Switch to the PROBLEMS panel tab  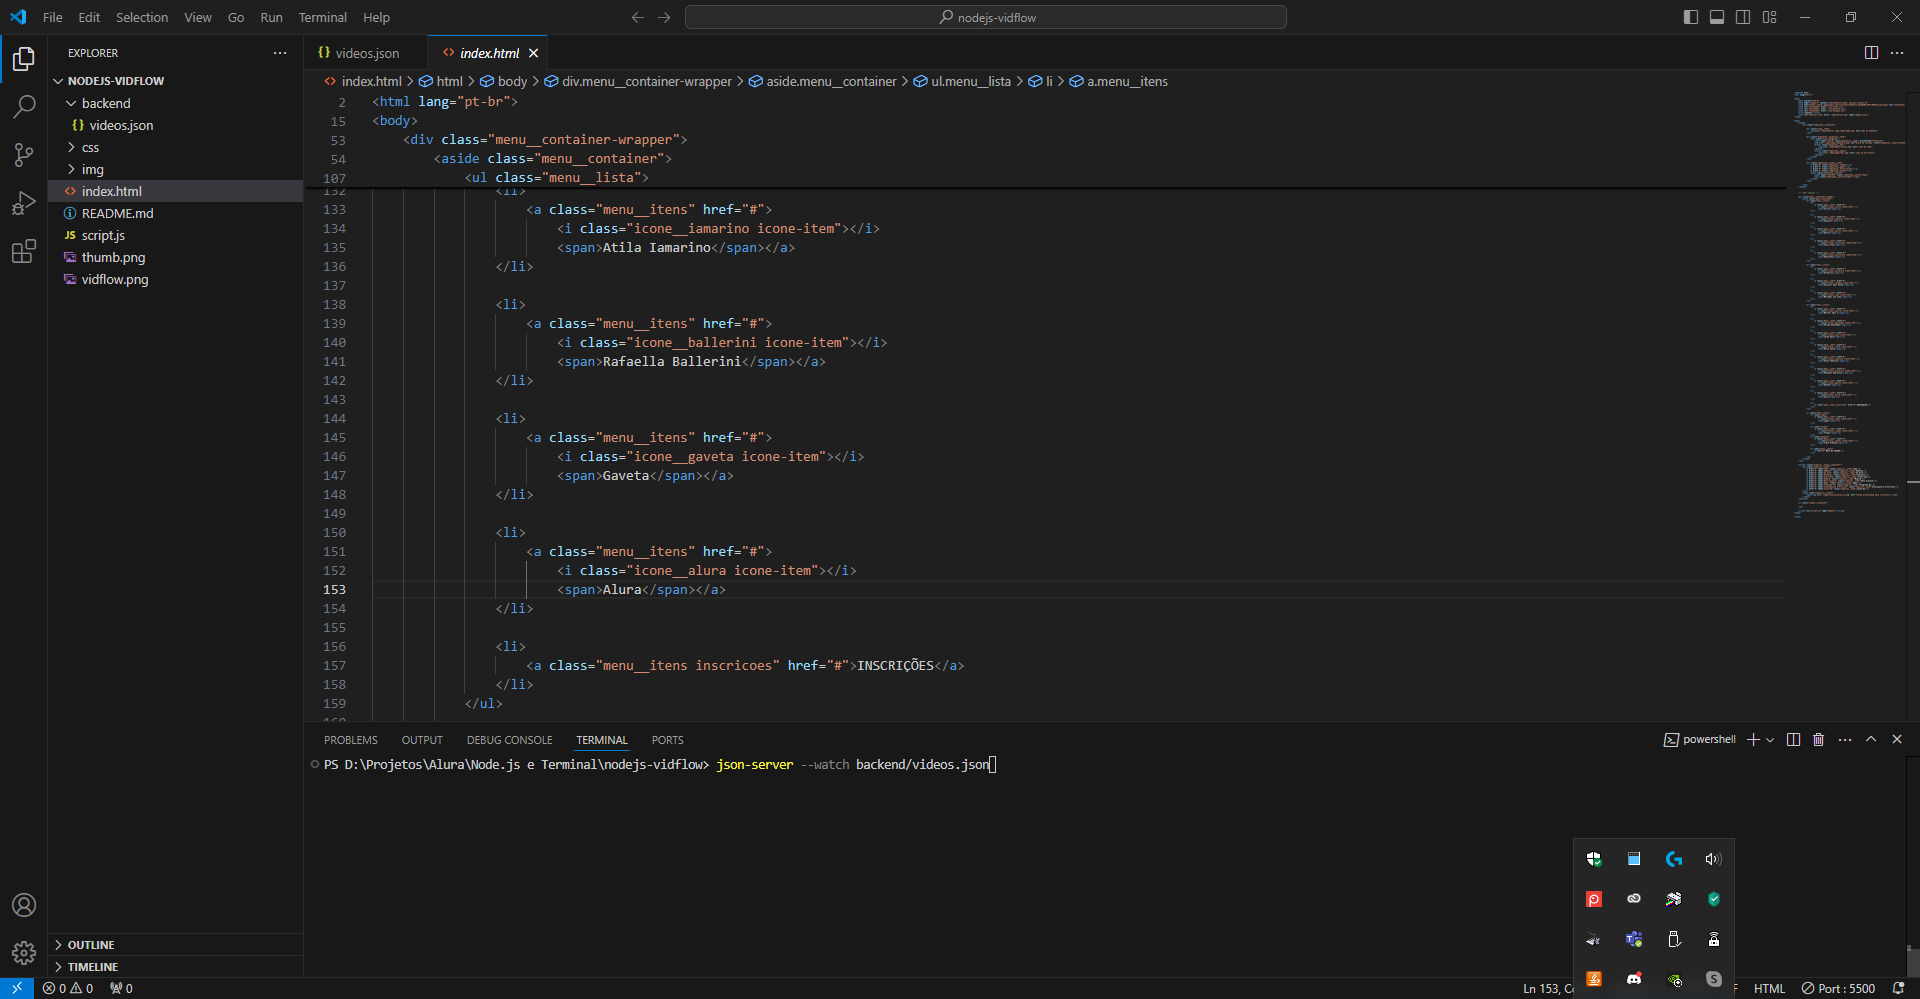(x=351, y=740)
